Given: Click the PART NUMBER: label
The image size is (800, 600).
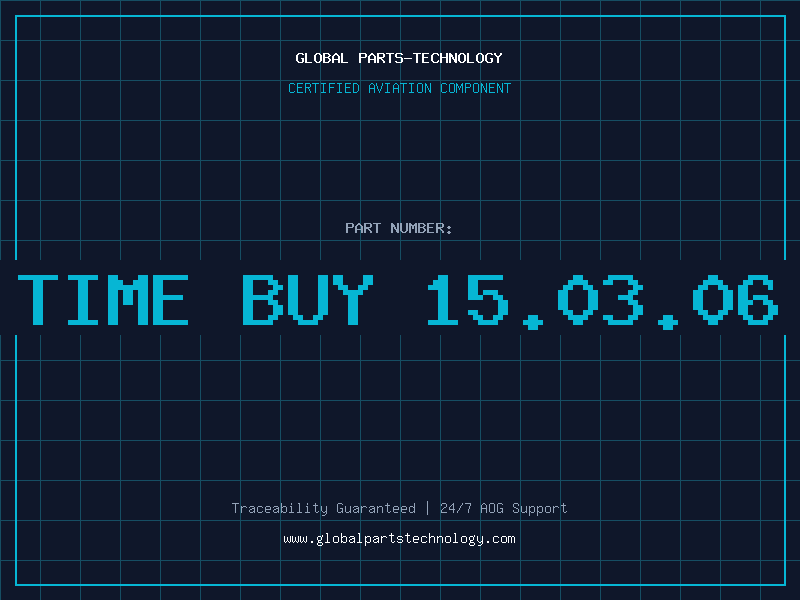Looking at the screenshot, I should (x=399, y=228).
